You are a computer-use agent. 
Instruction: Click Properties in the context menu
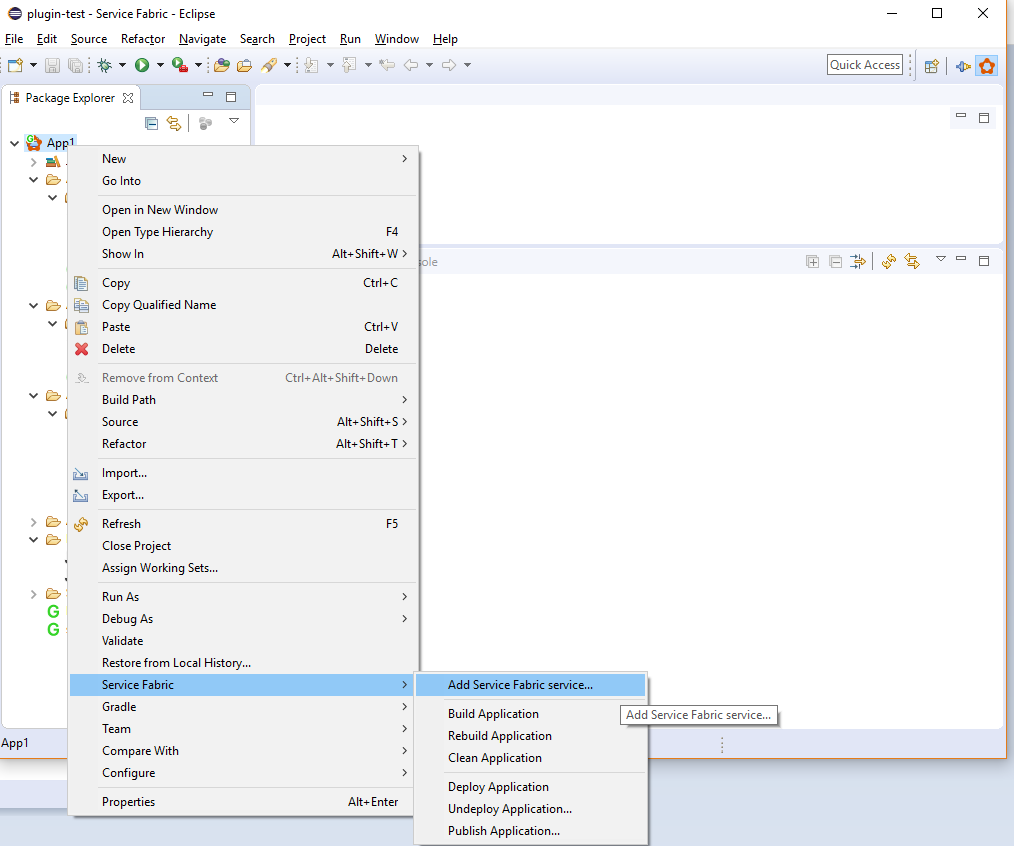click(128, 802)
